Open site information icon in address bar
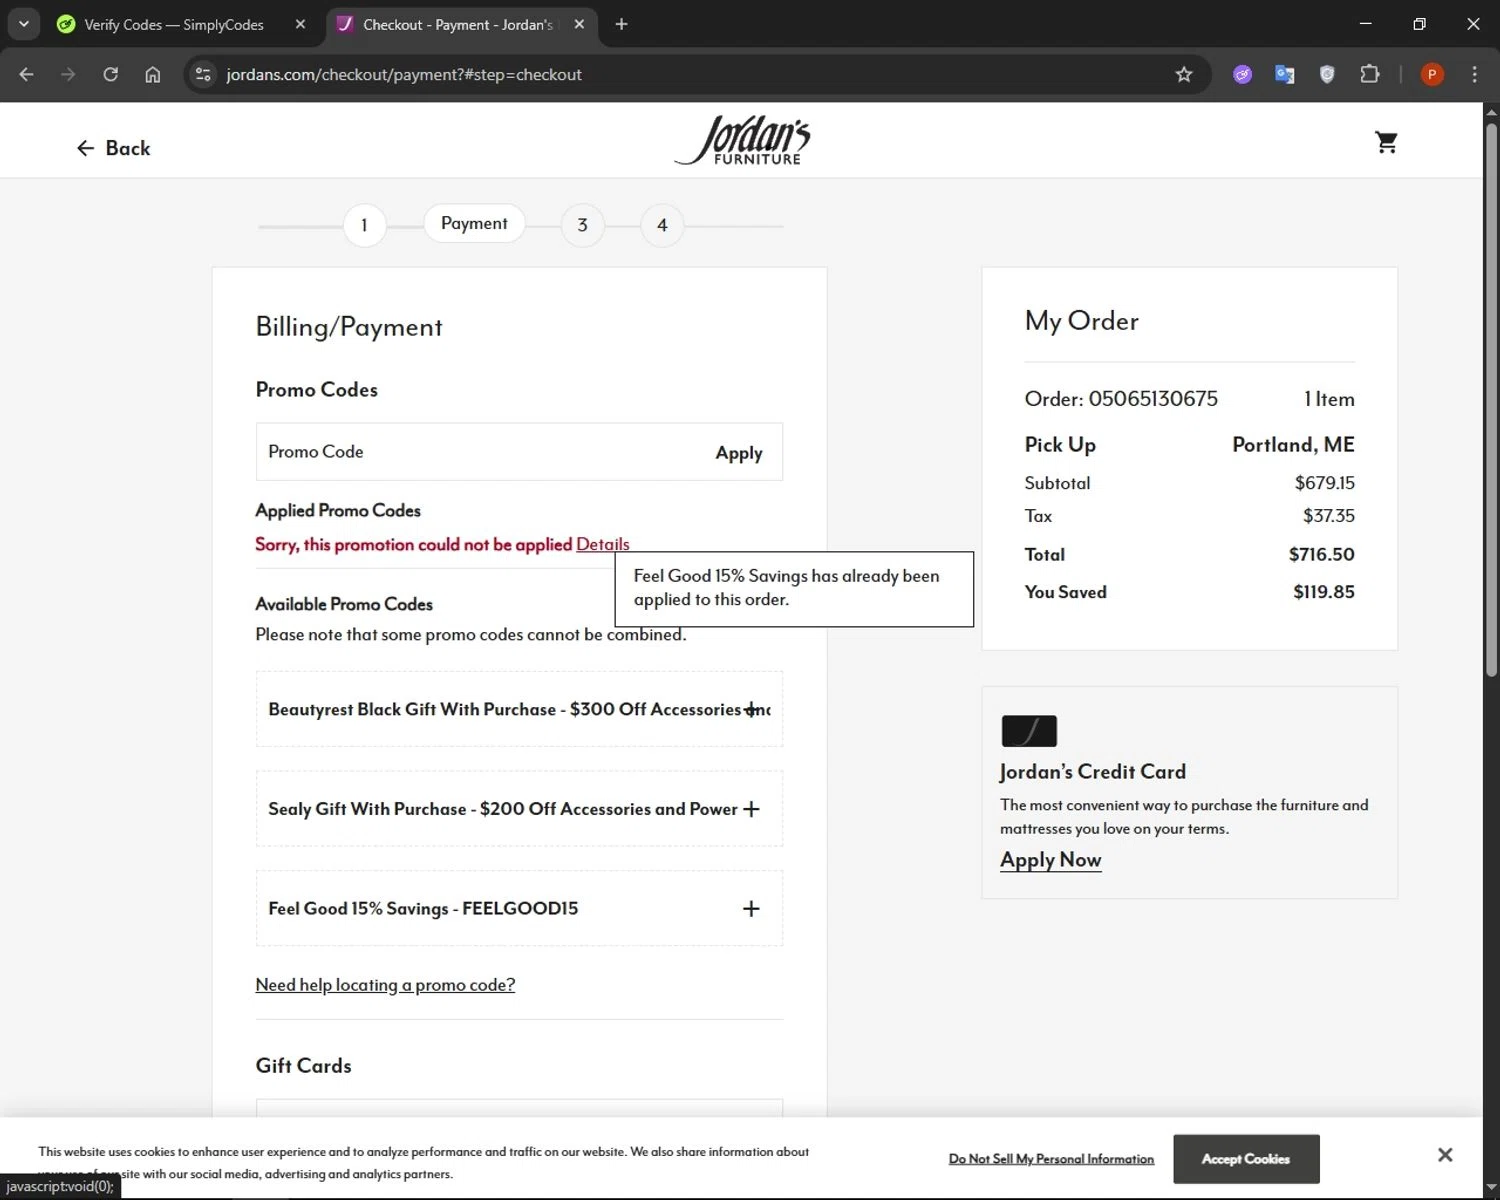 203,74
